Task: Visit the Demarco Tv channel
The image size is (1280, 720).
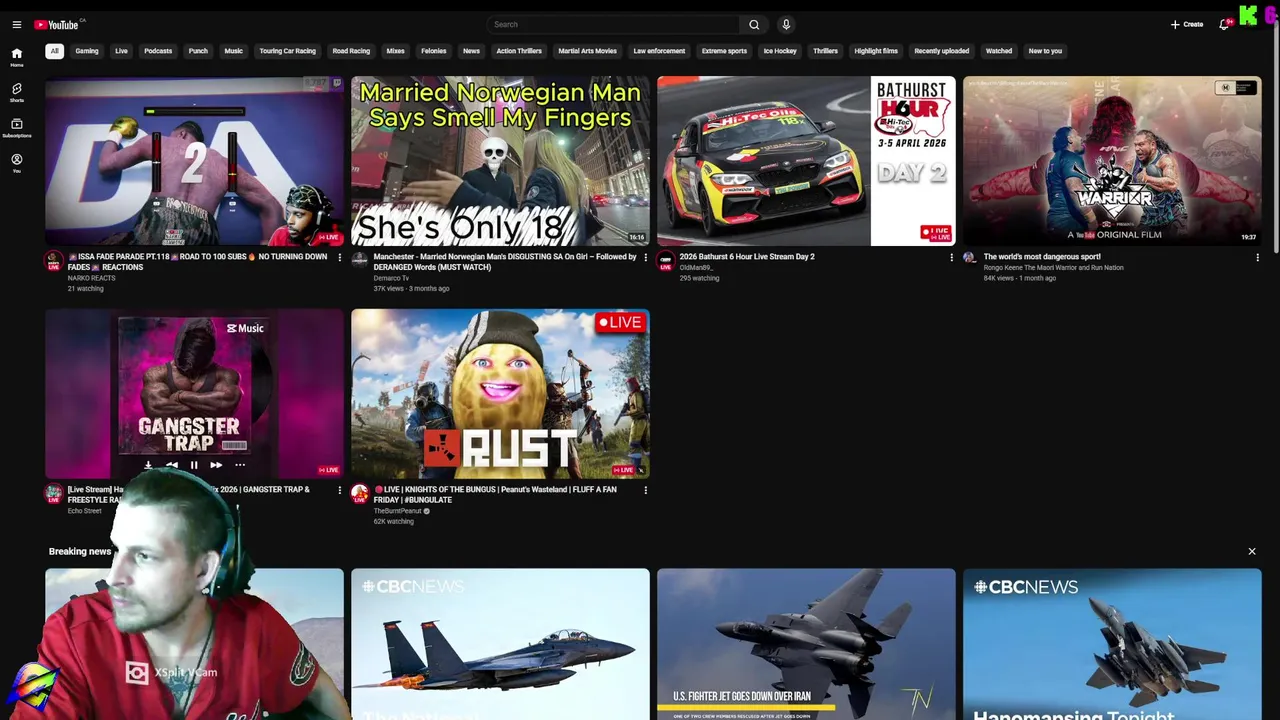Action: point(391,278)
